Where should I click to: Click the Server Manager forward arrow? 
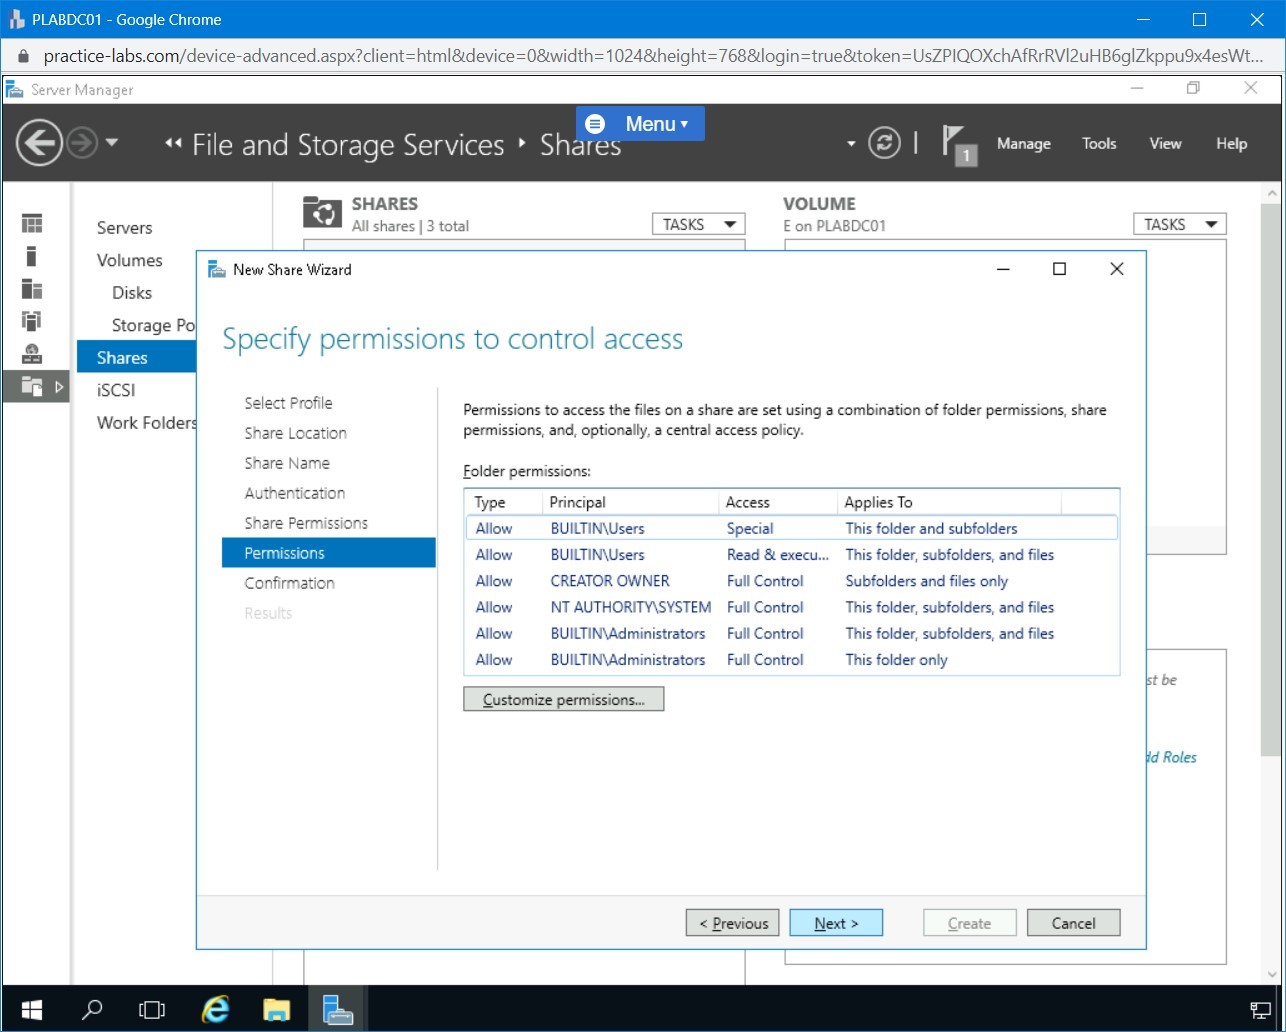(82, 144)
